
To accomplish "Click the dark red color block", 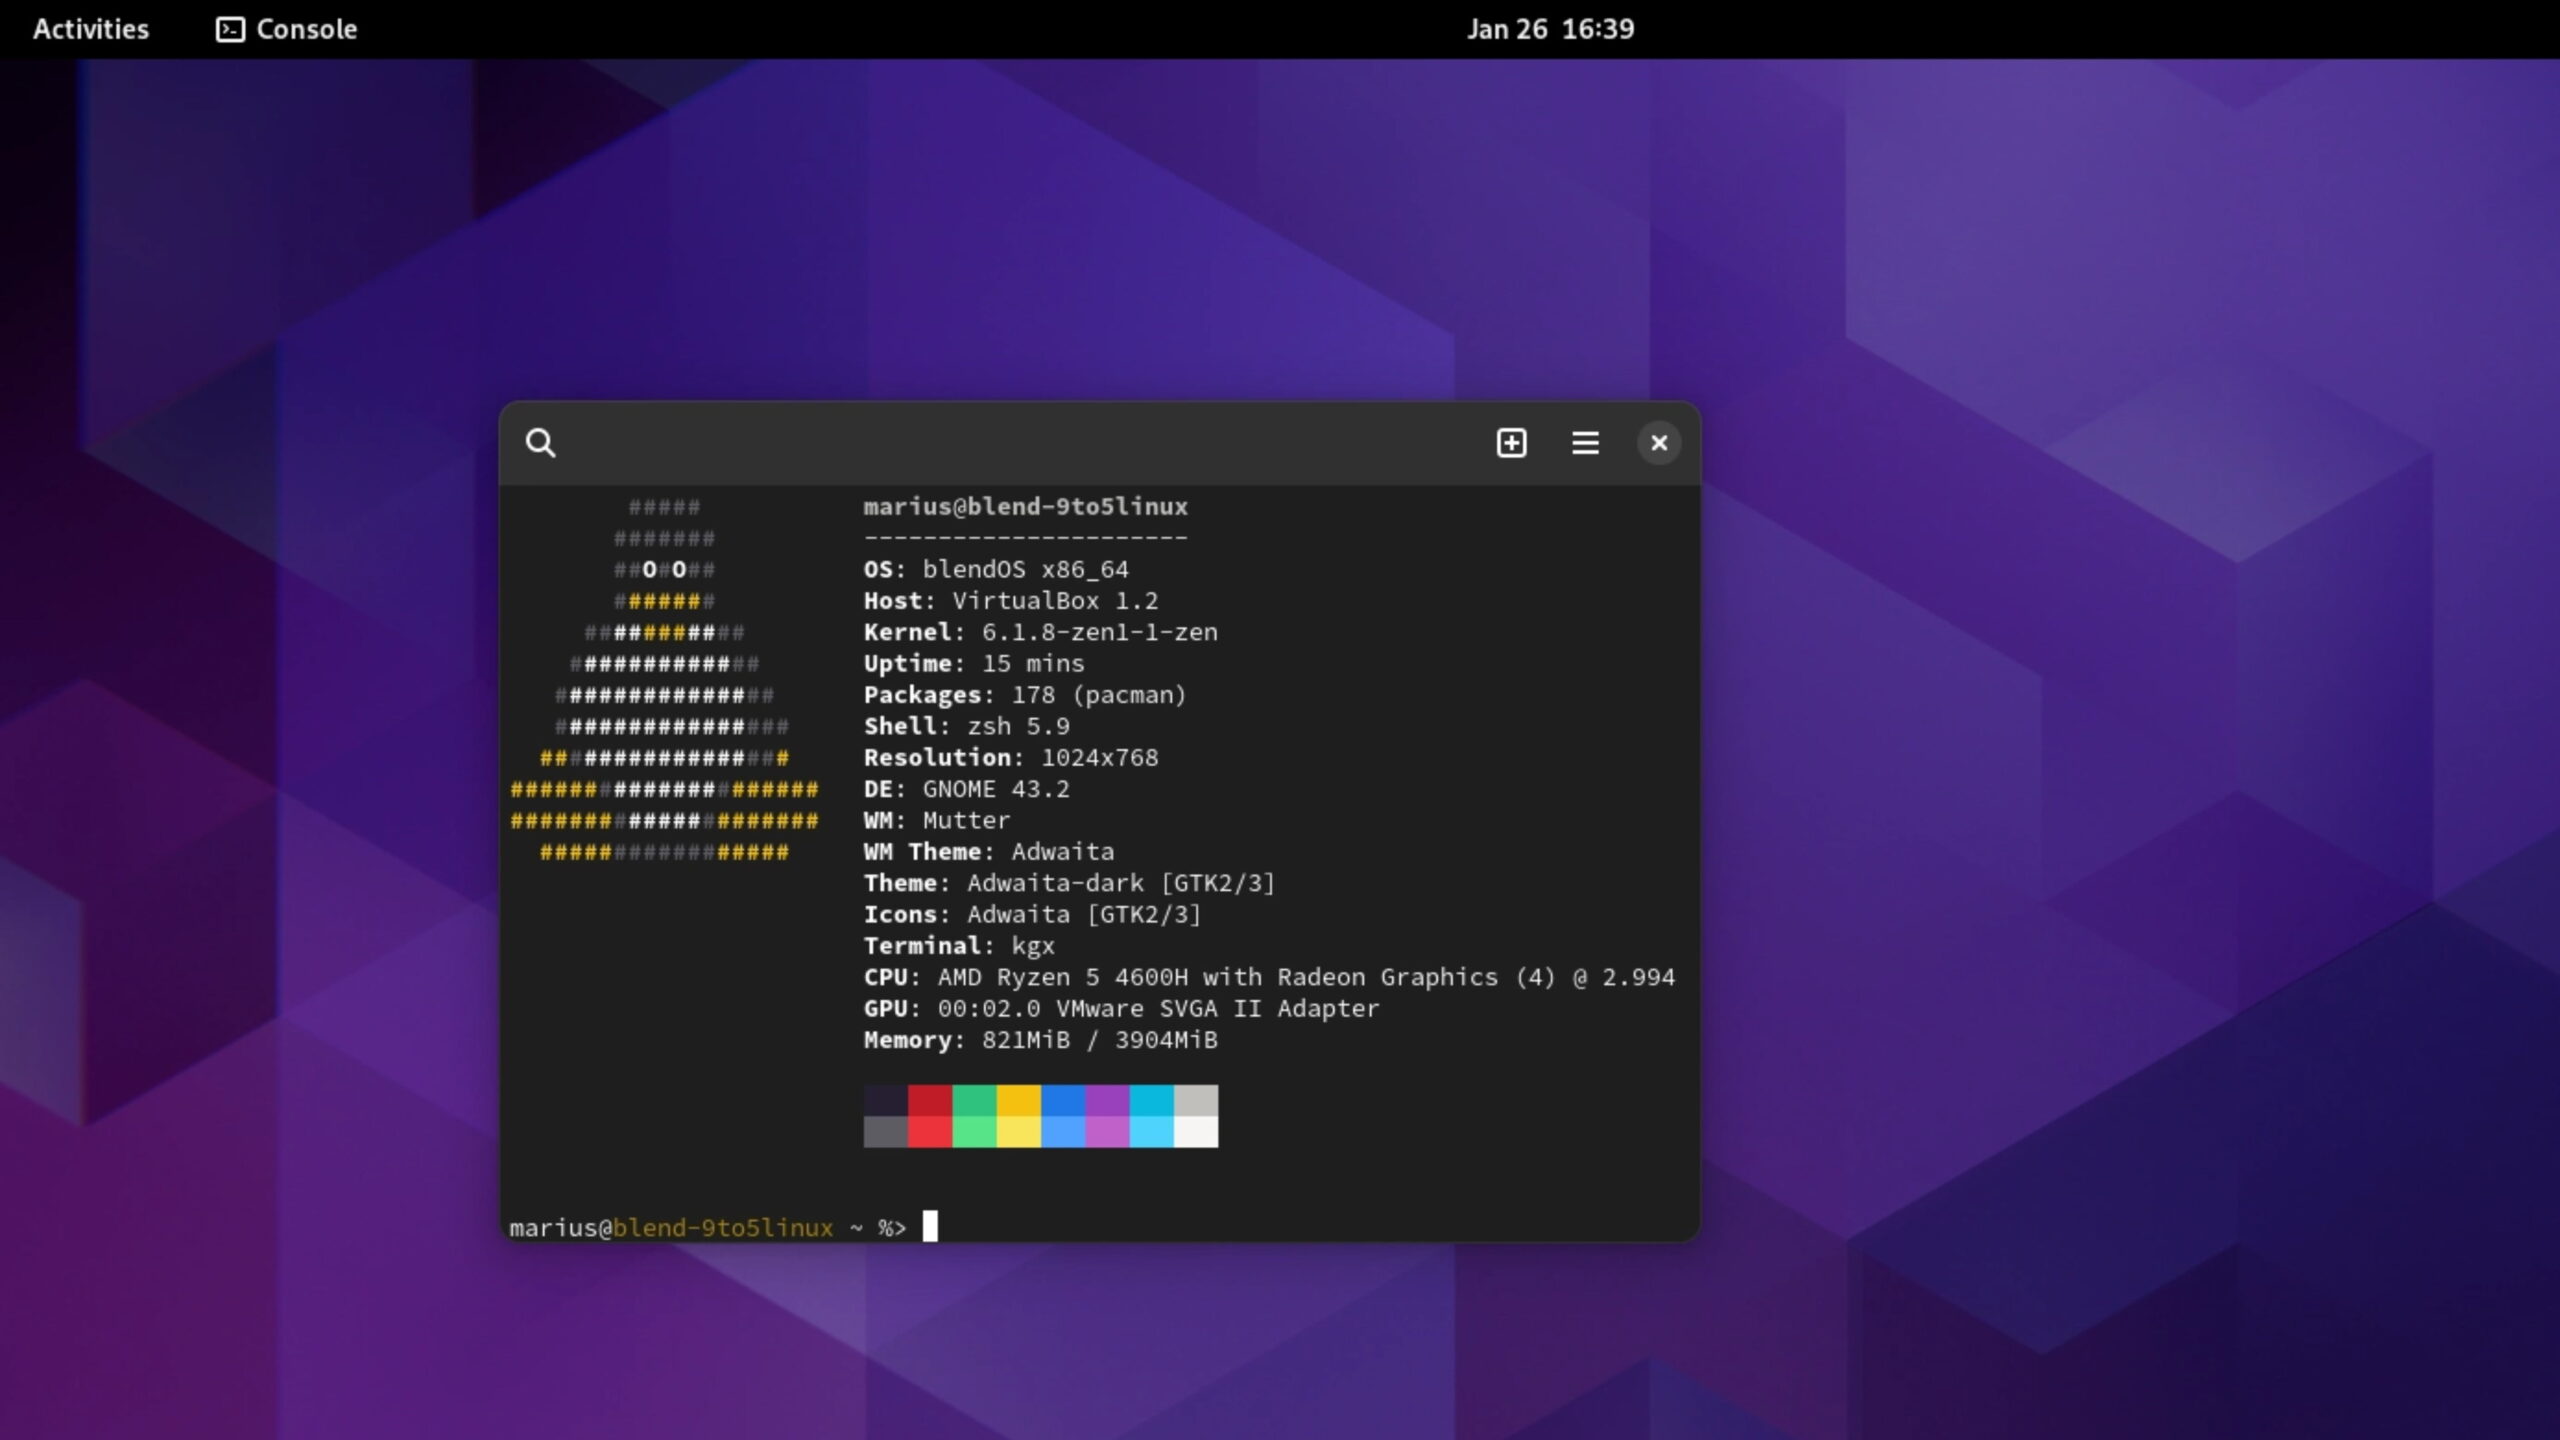I will 930,1100.
